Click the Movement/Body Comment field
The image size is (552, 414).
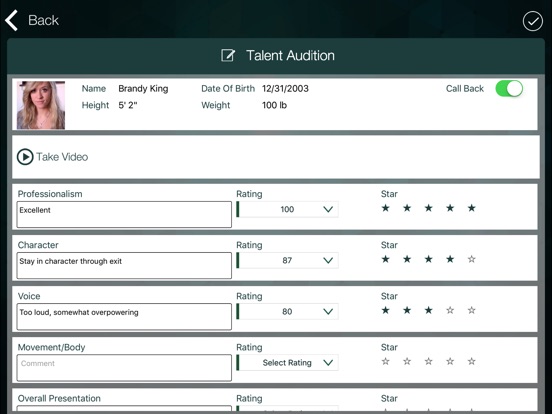coord(124,368)
